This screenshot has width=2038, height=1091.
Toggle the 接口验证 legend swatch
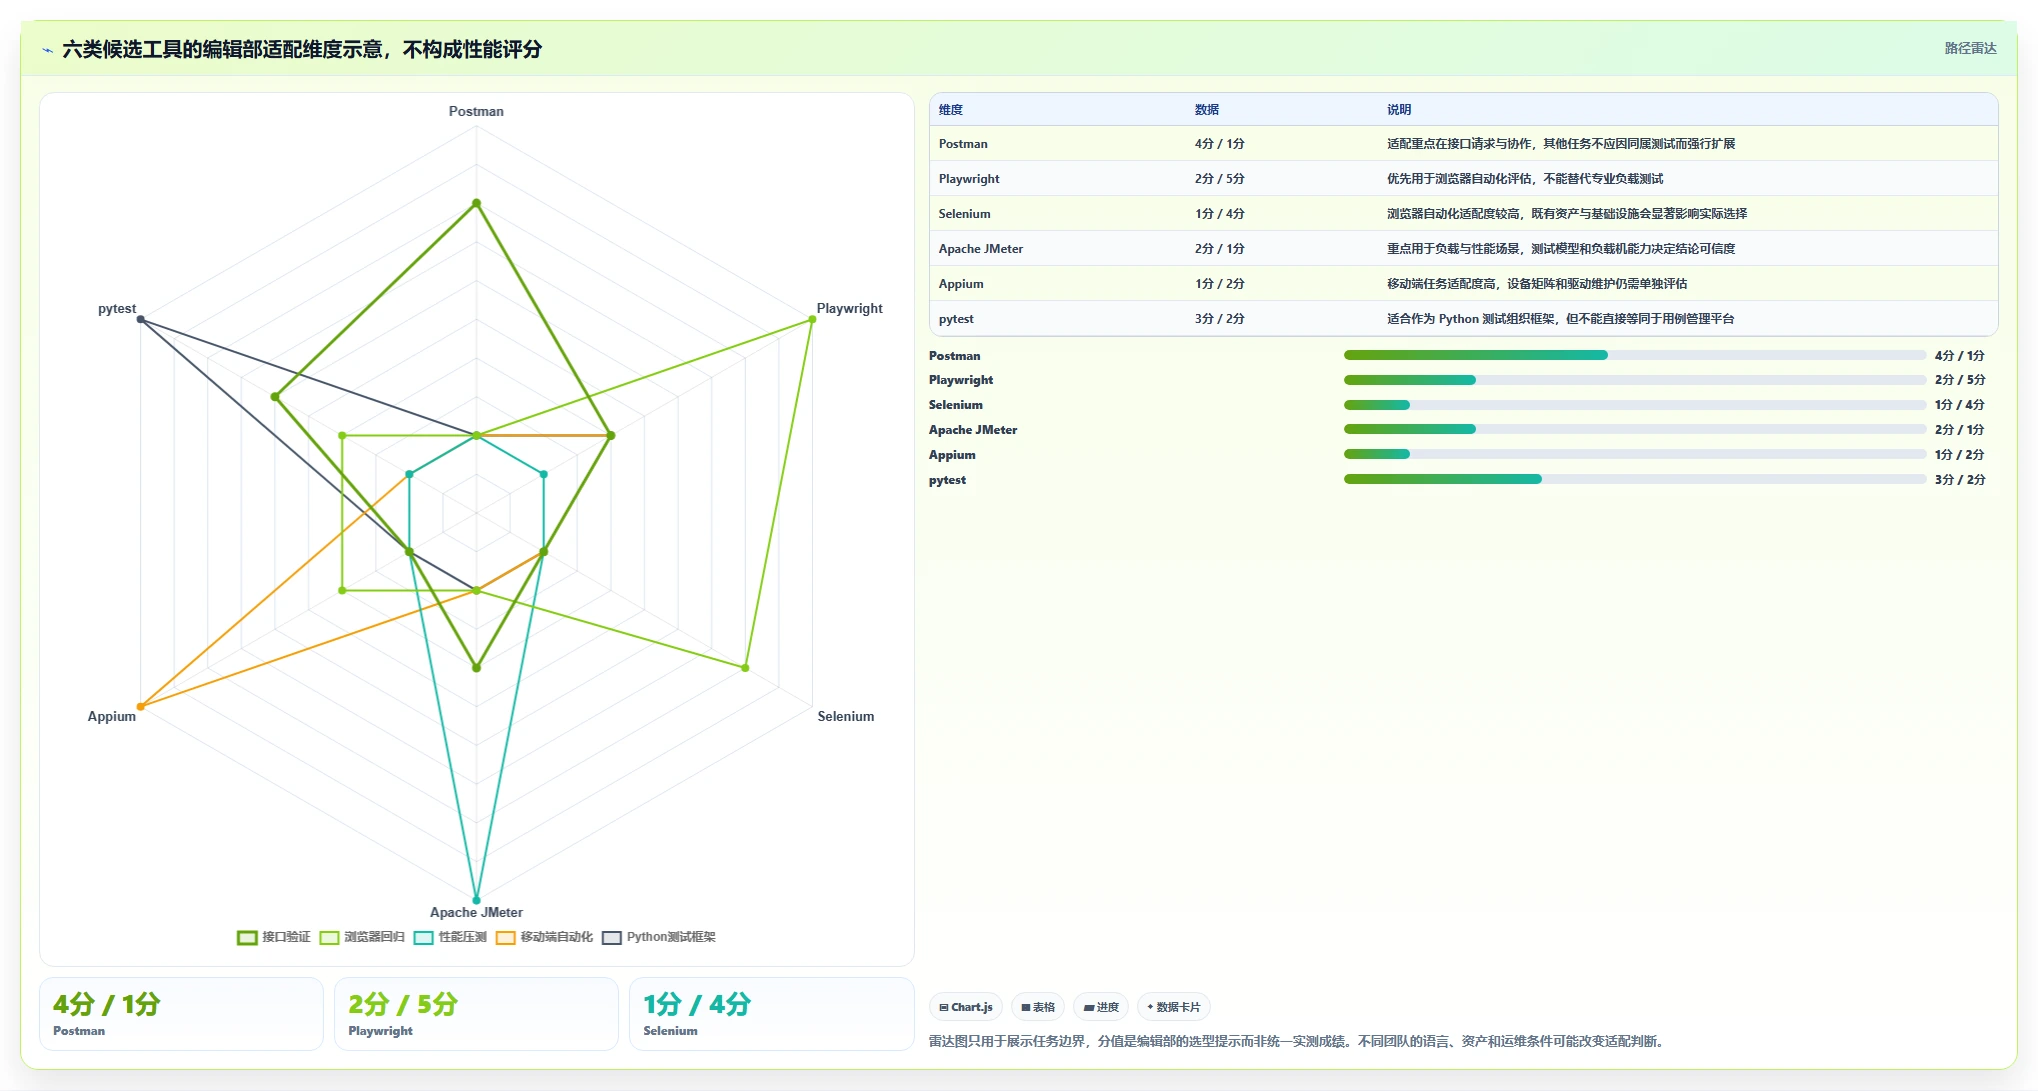click(x=247, y=937)
